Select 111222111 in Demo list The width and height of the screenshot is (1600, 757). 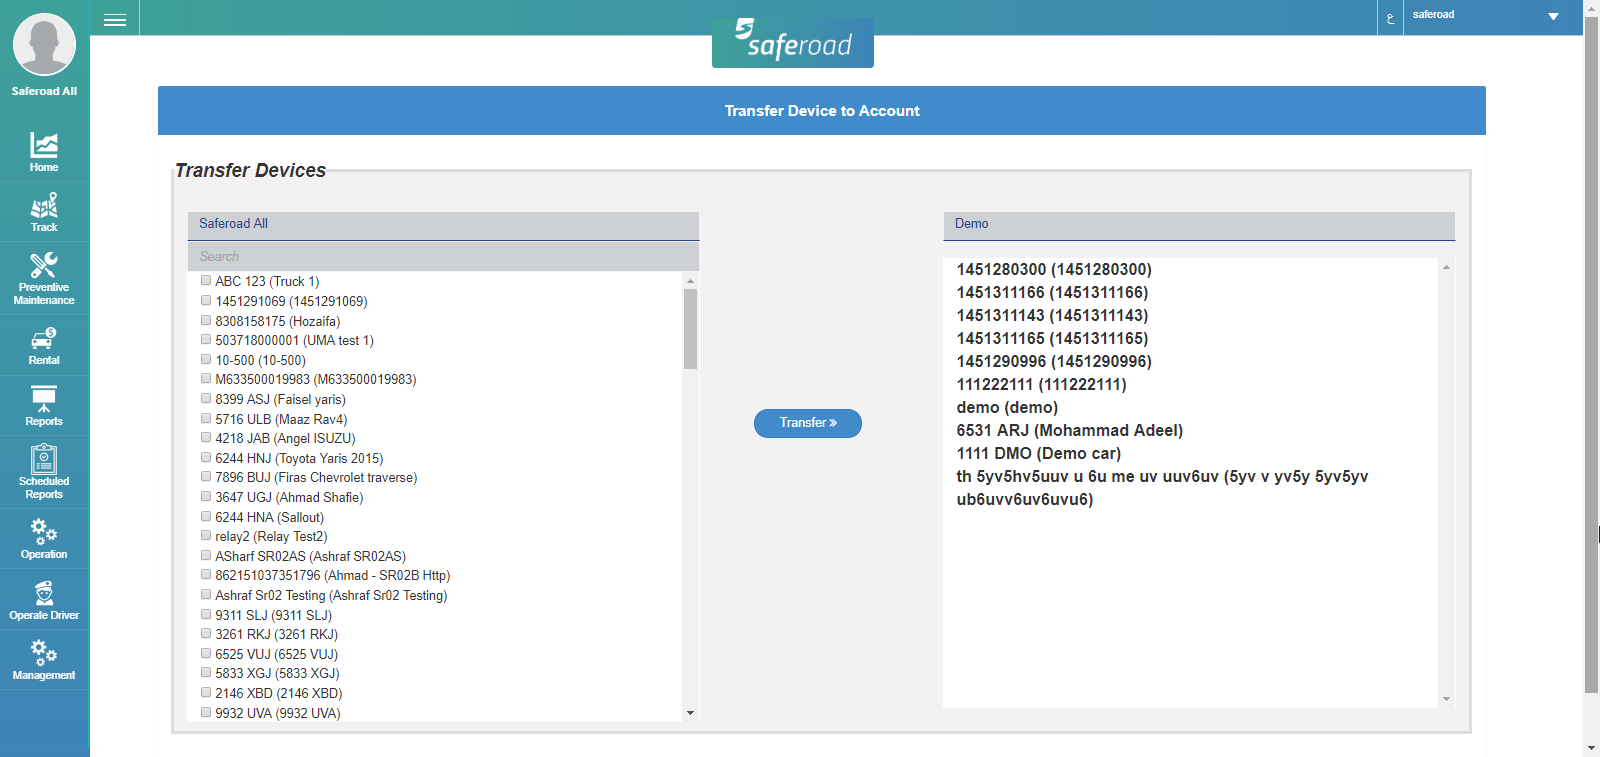(x=1041, y=384)
